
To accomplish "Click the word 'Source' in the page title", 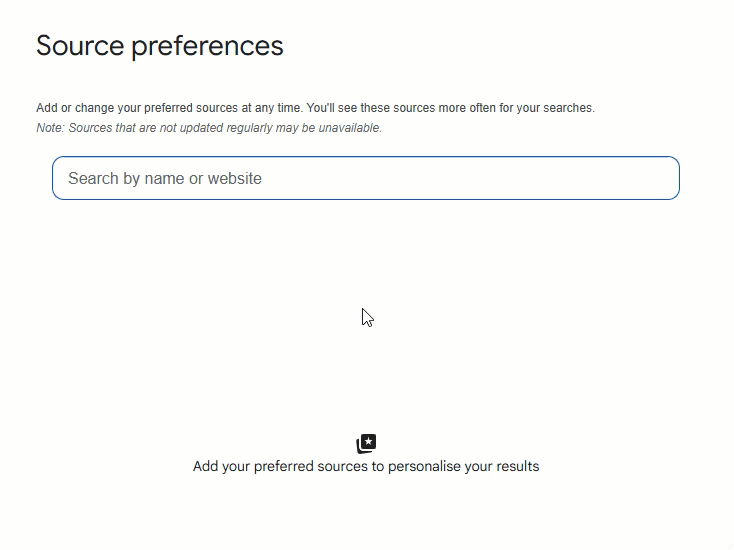I will 80,46.
